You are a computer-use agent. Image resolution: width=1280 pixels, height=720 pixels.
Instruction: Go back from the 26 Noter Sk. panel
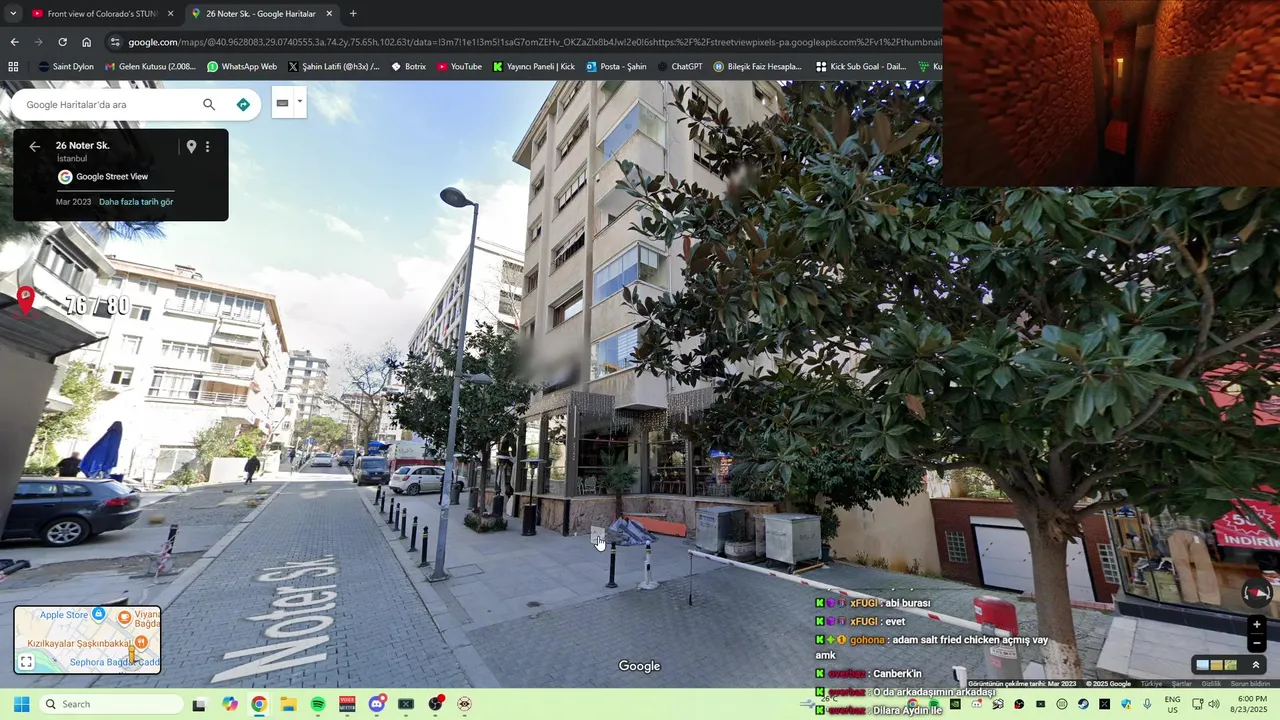click(35, 146)
